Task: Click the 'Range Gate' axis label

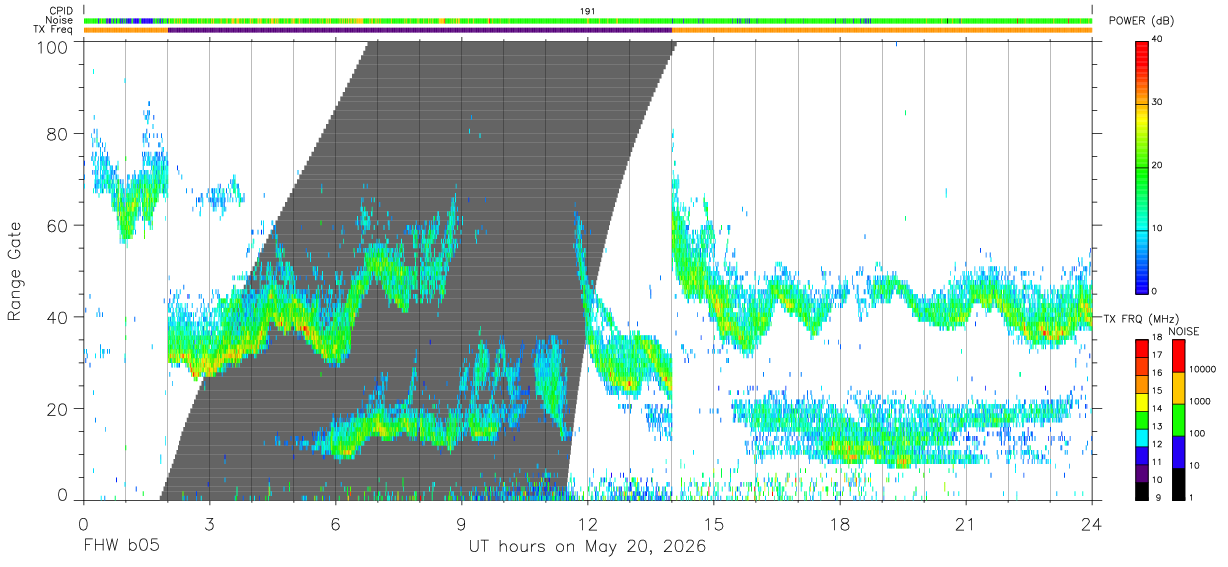Action: coord(15,270)
